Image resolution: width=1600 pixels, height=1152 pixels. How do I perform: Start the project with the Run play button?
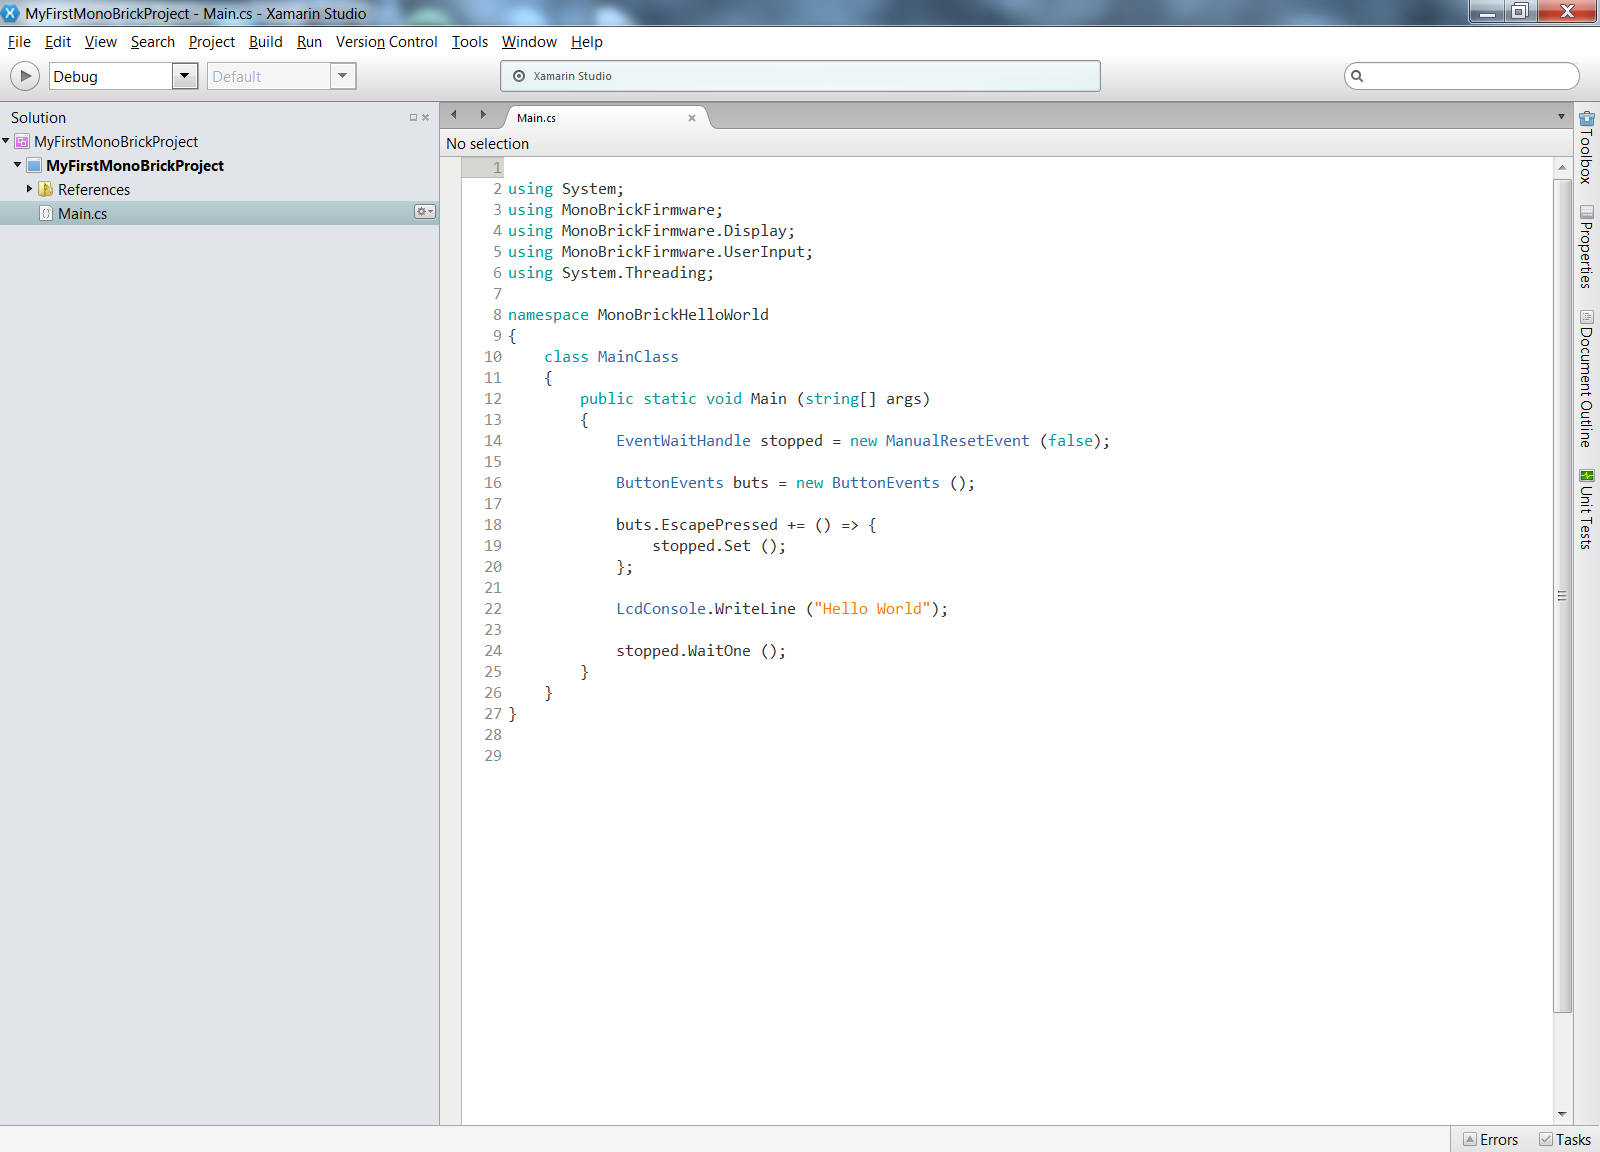pyautogui.click(x=25, y=76)
